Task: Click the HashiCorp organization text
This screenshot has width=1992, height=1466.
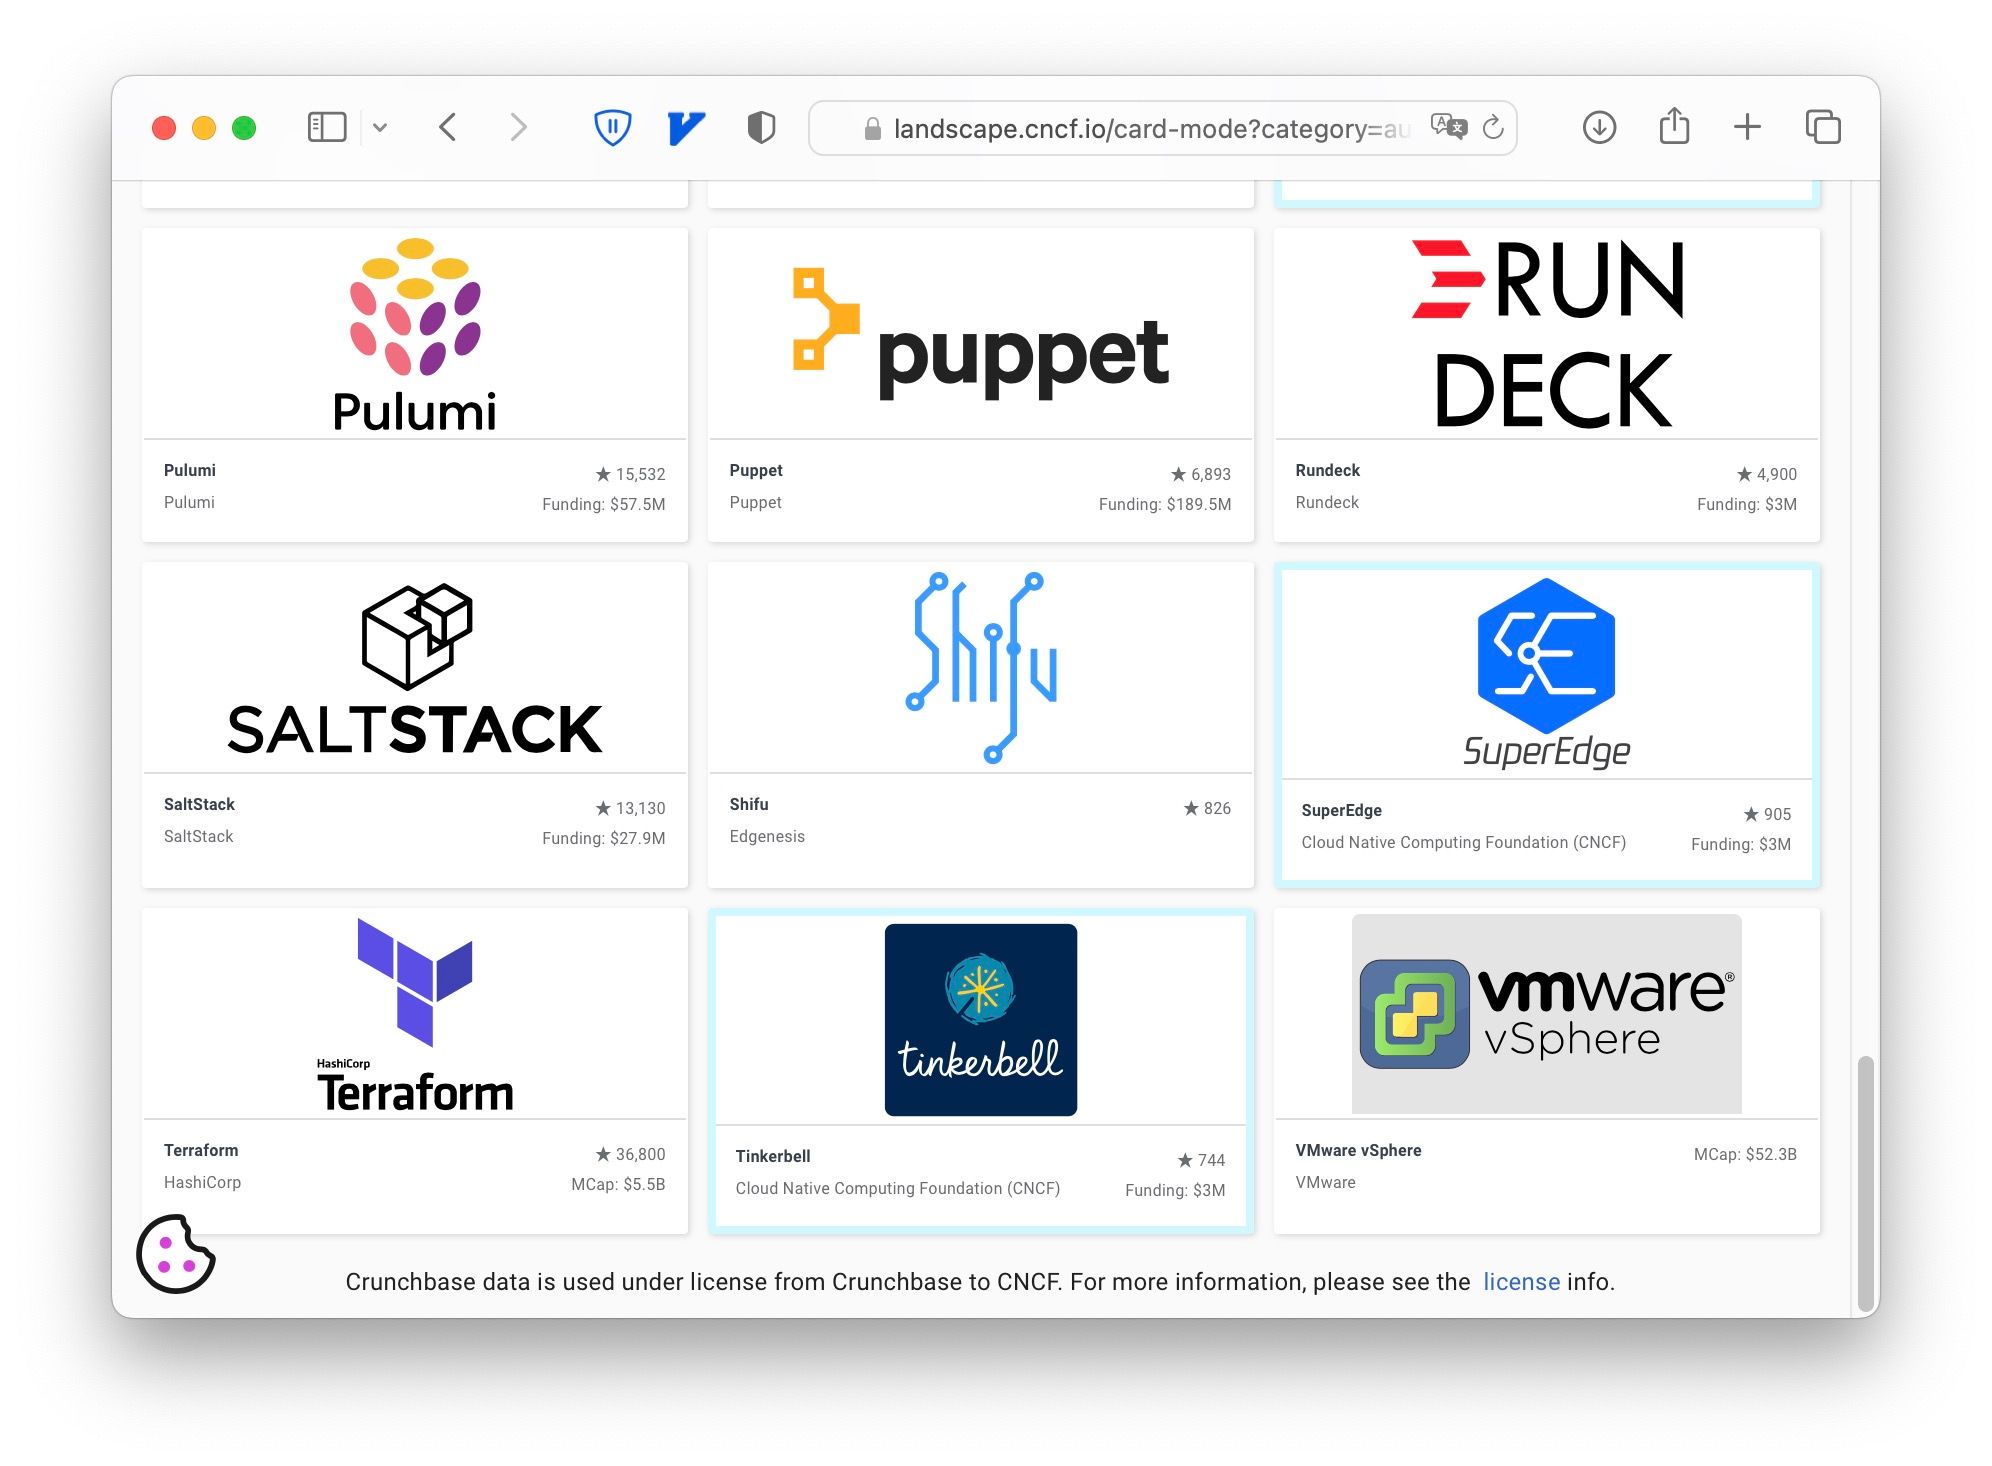Action: click(203, 1182)
